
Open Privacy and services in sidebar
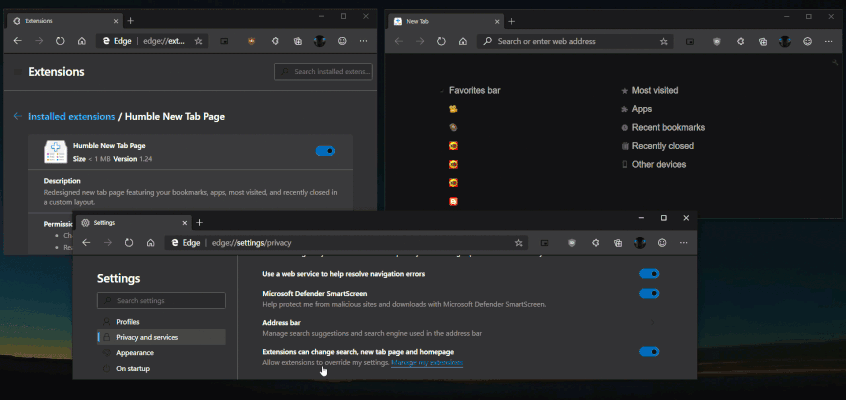click(161, 337)
